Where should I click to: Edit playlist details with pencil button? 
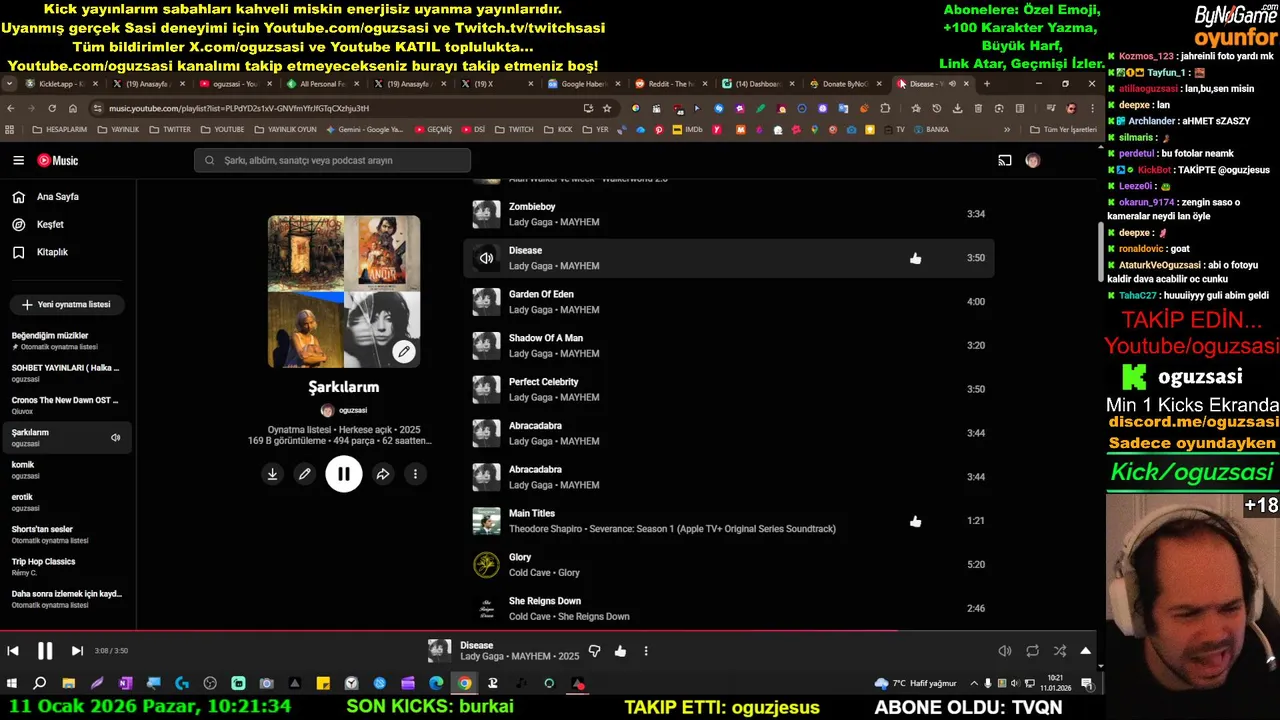pyautogui.click(x=305, y=474)
